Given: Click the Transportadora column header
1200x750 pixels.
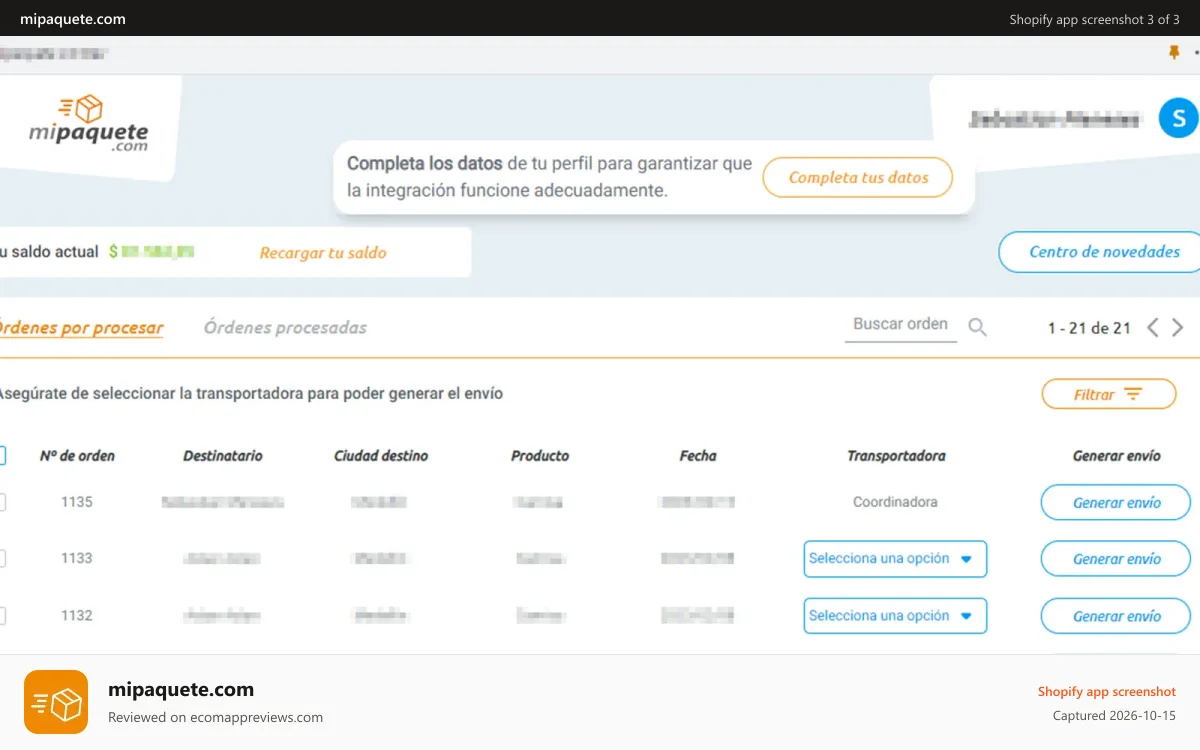Looking at the screenshot, I should click(896, 456).
